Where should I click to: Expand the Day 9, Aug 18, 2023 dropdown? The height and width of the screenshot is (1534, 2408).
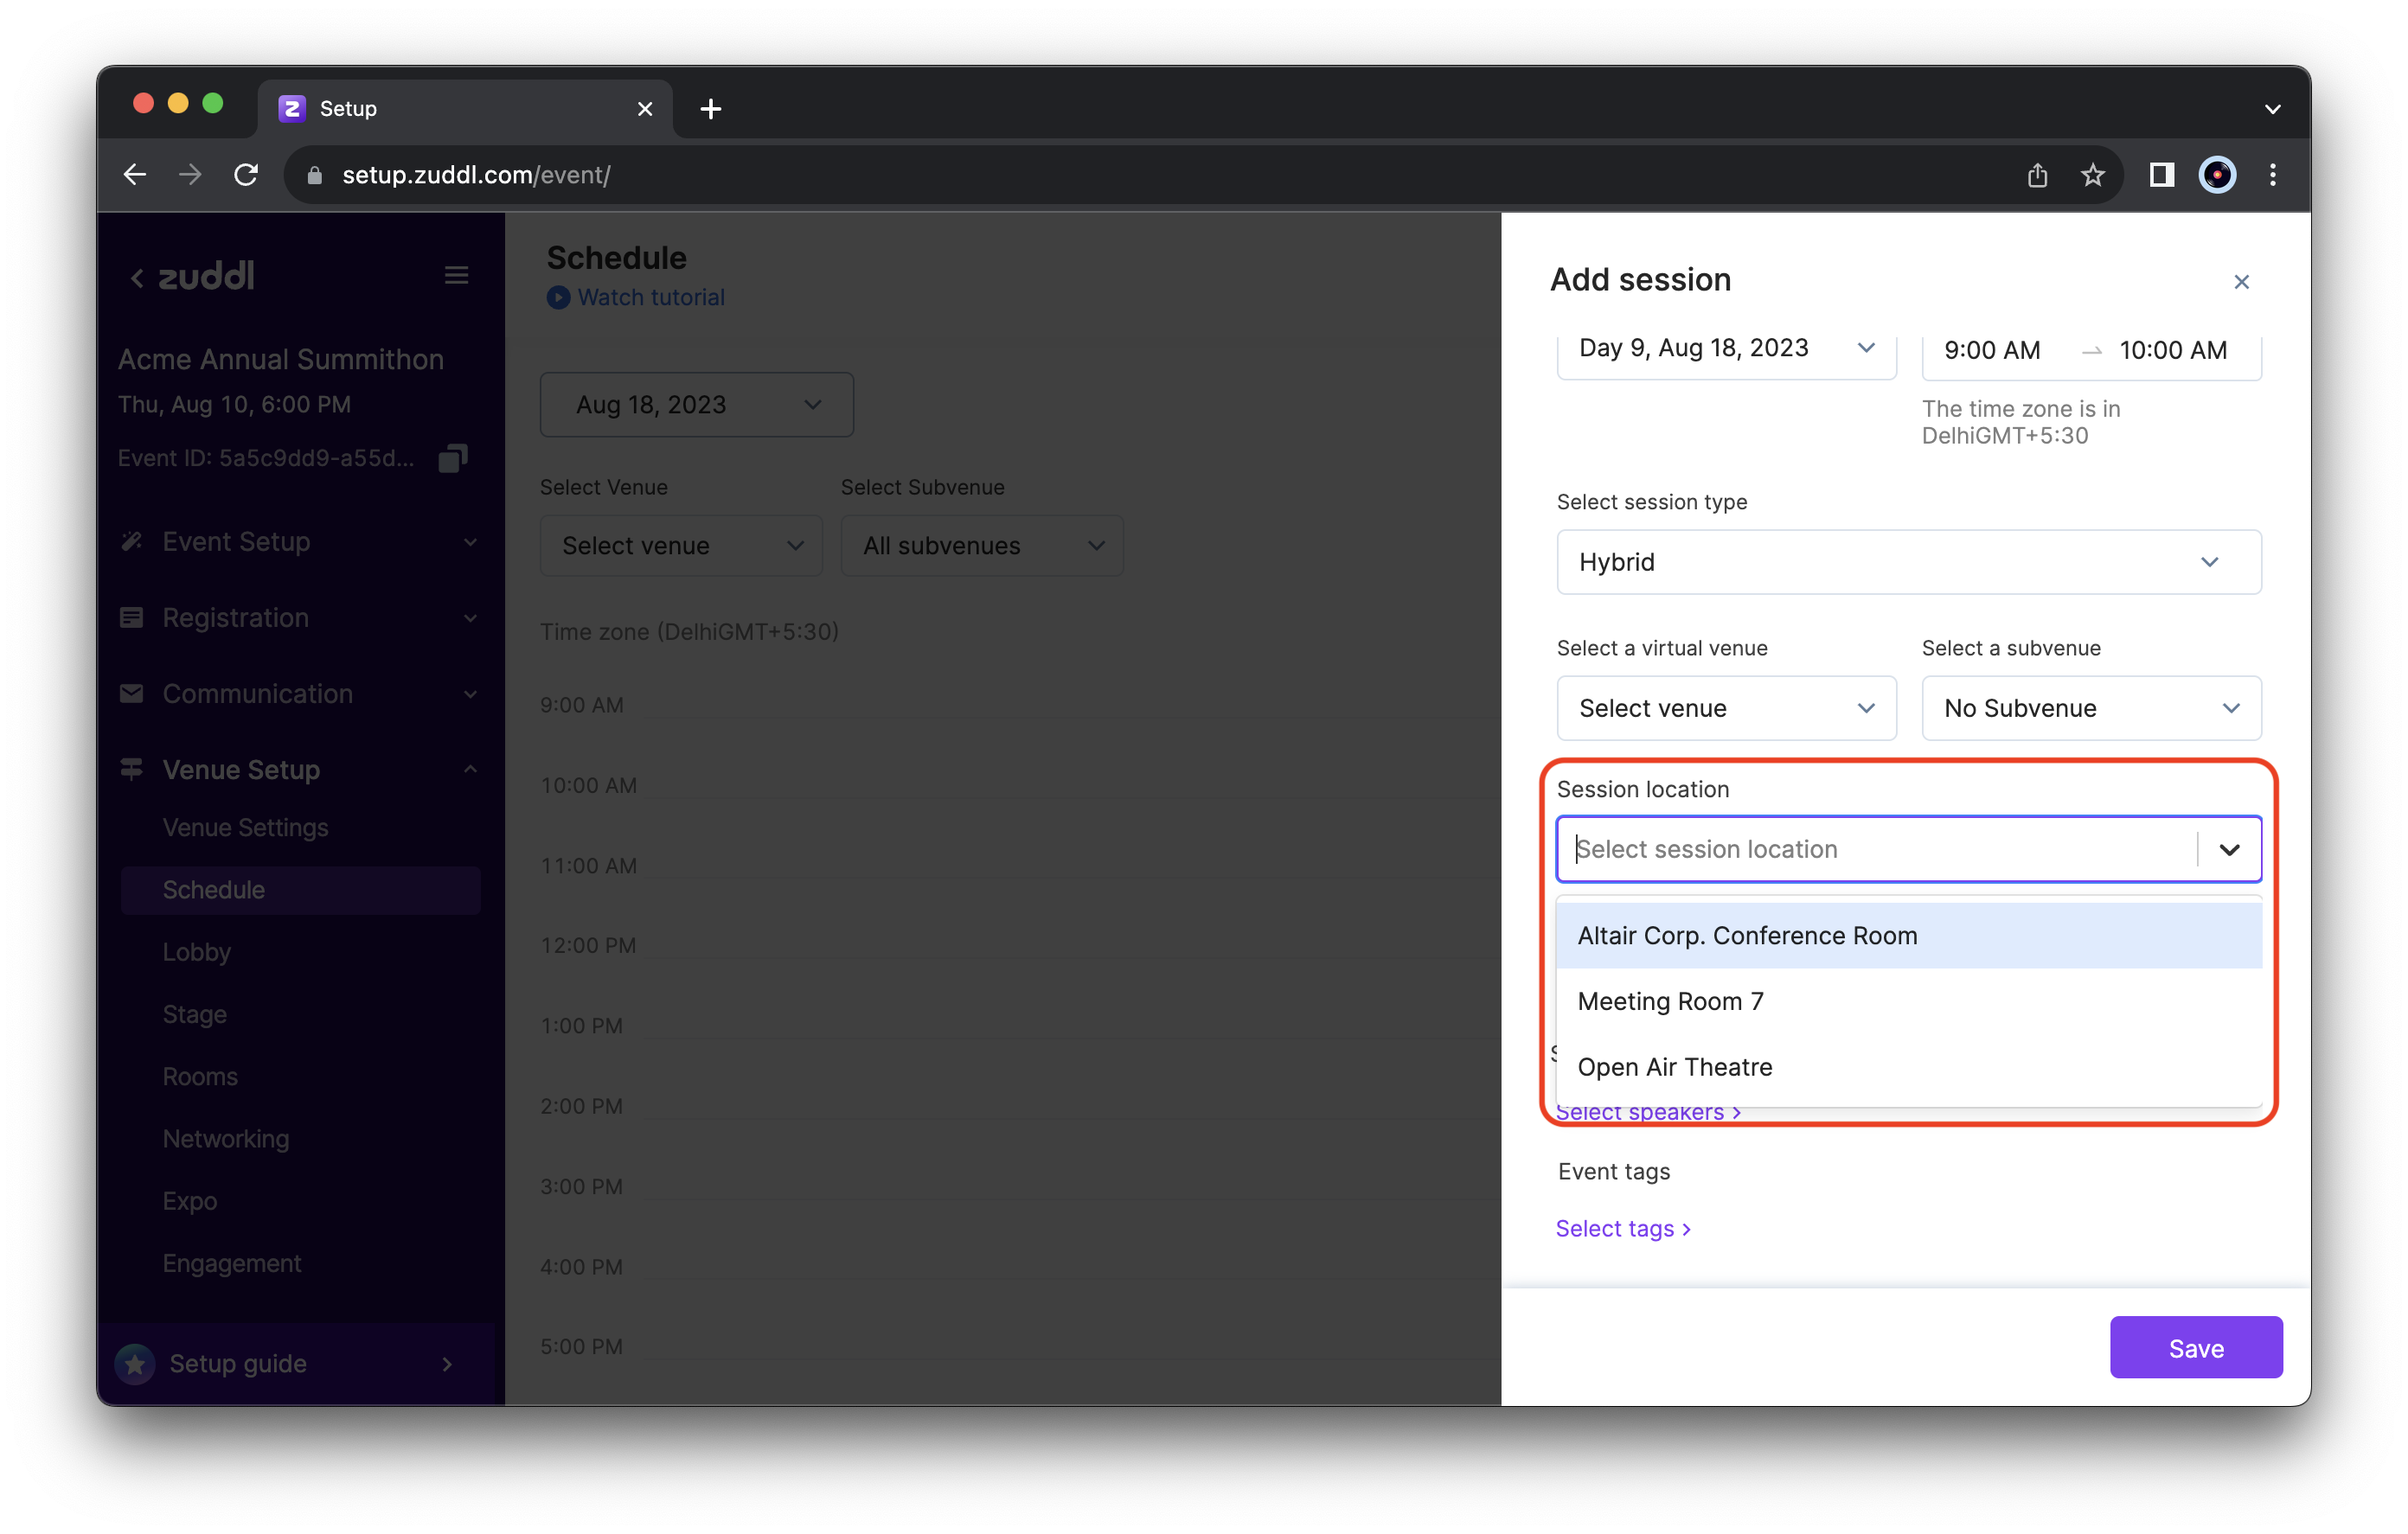point(1725,348)
